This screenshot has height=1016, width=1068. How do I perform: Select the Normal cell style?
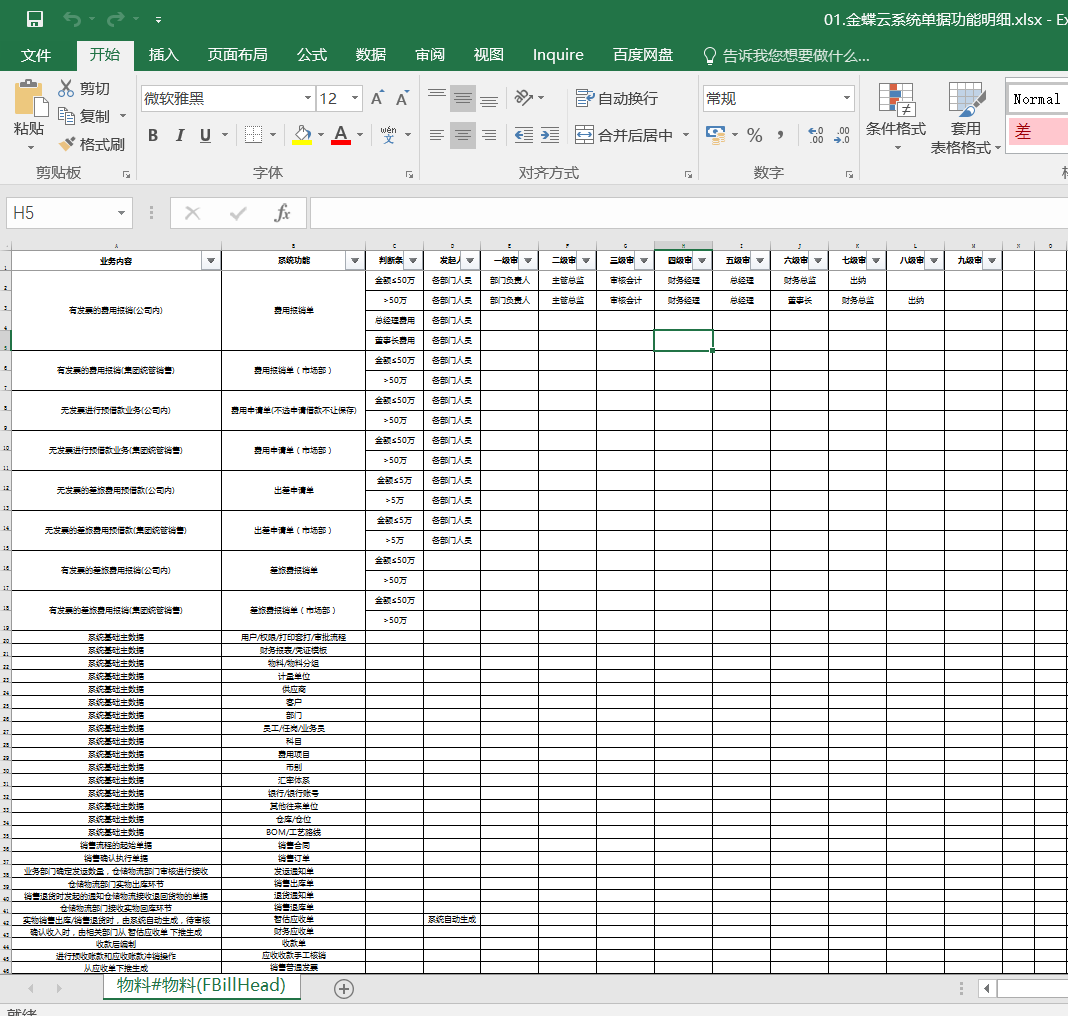[1036, 99]
